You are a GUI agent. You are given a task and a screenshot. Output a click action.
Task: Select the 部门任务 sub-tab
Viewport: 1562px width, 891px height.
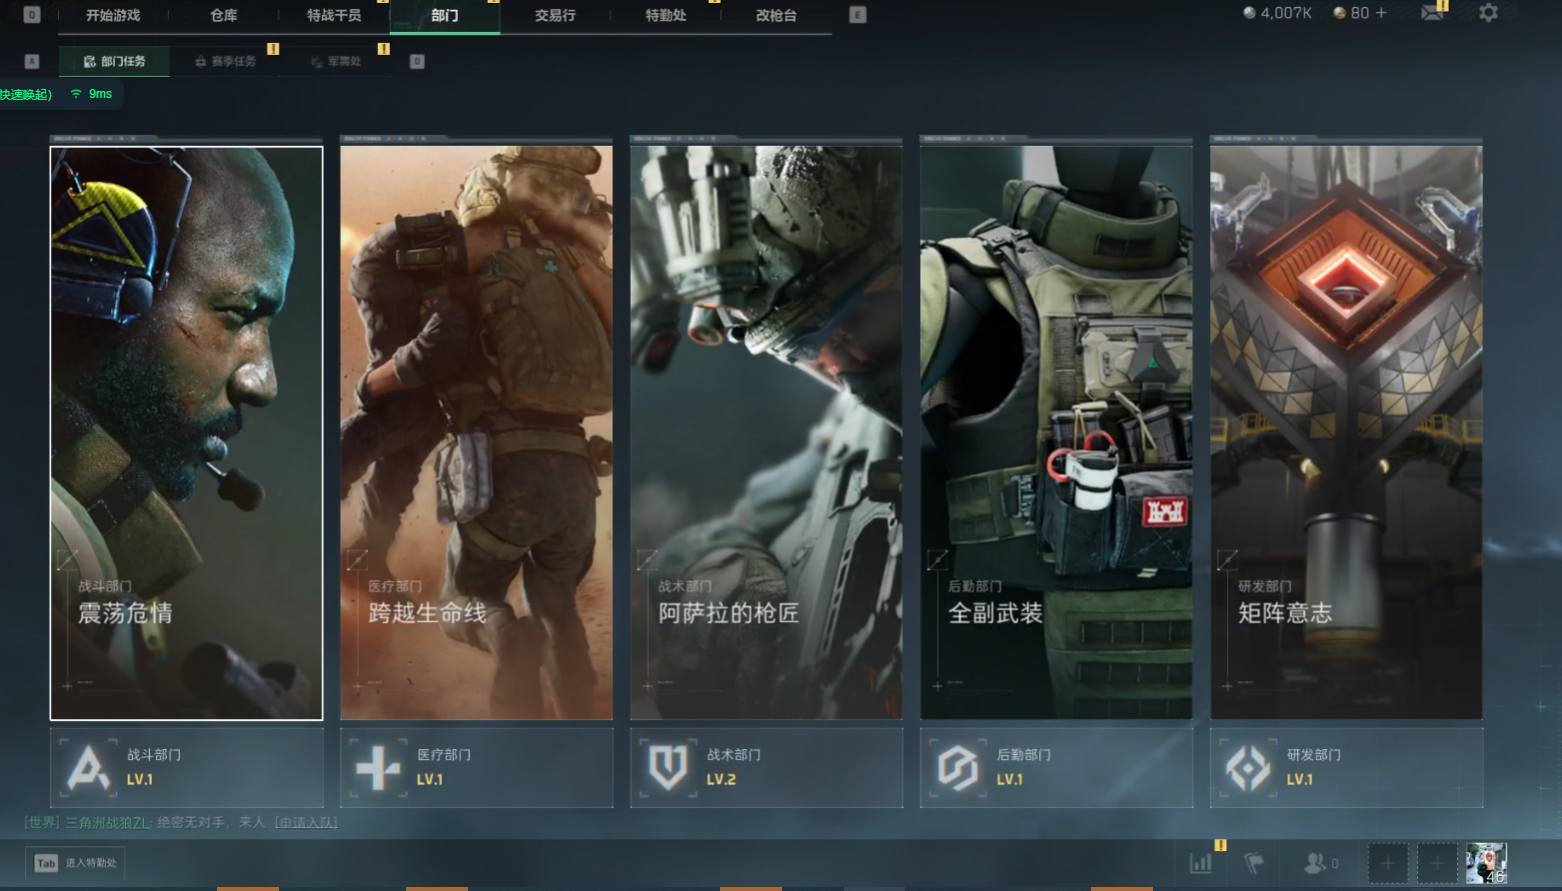114,61
